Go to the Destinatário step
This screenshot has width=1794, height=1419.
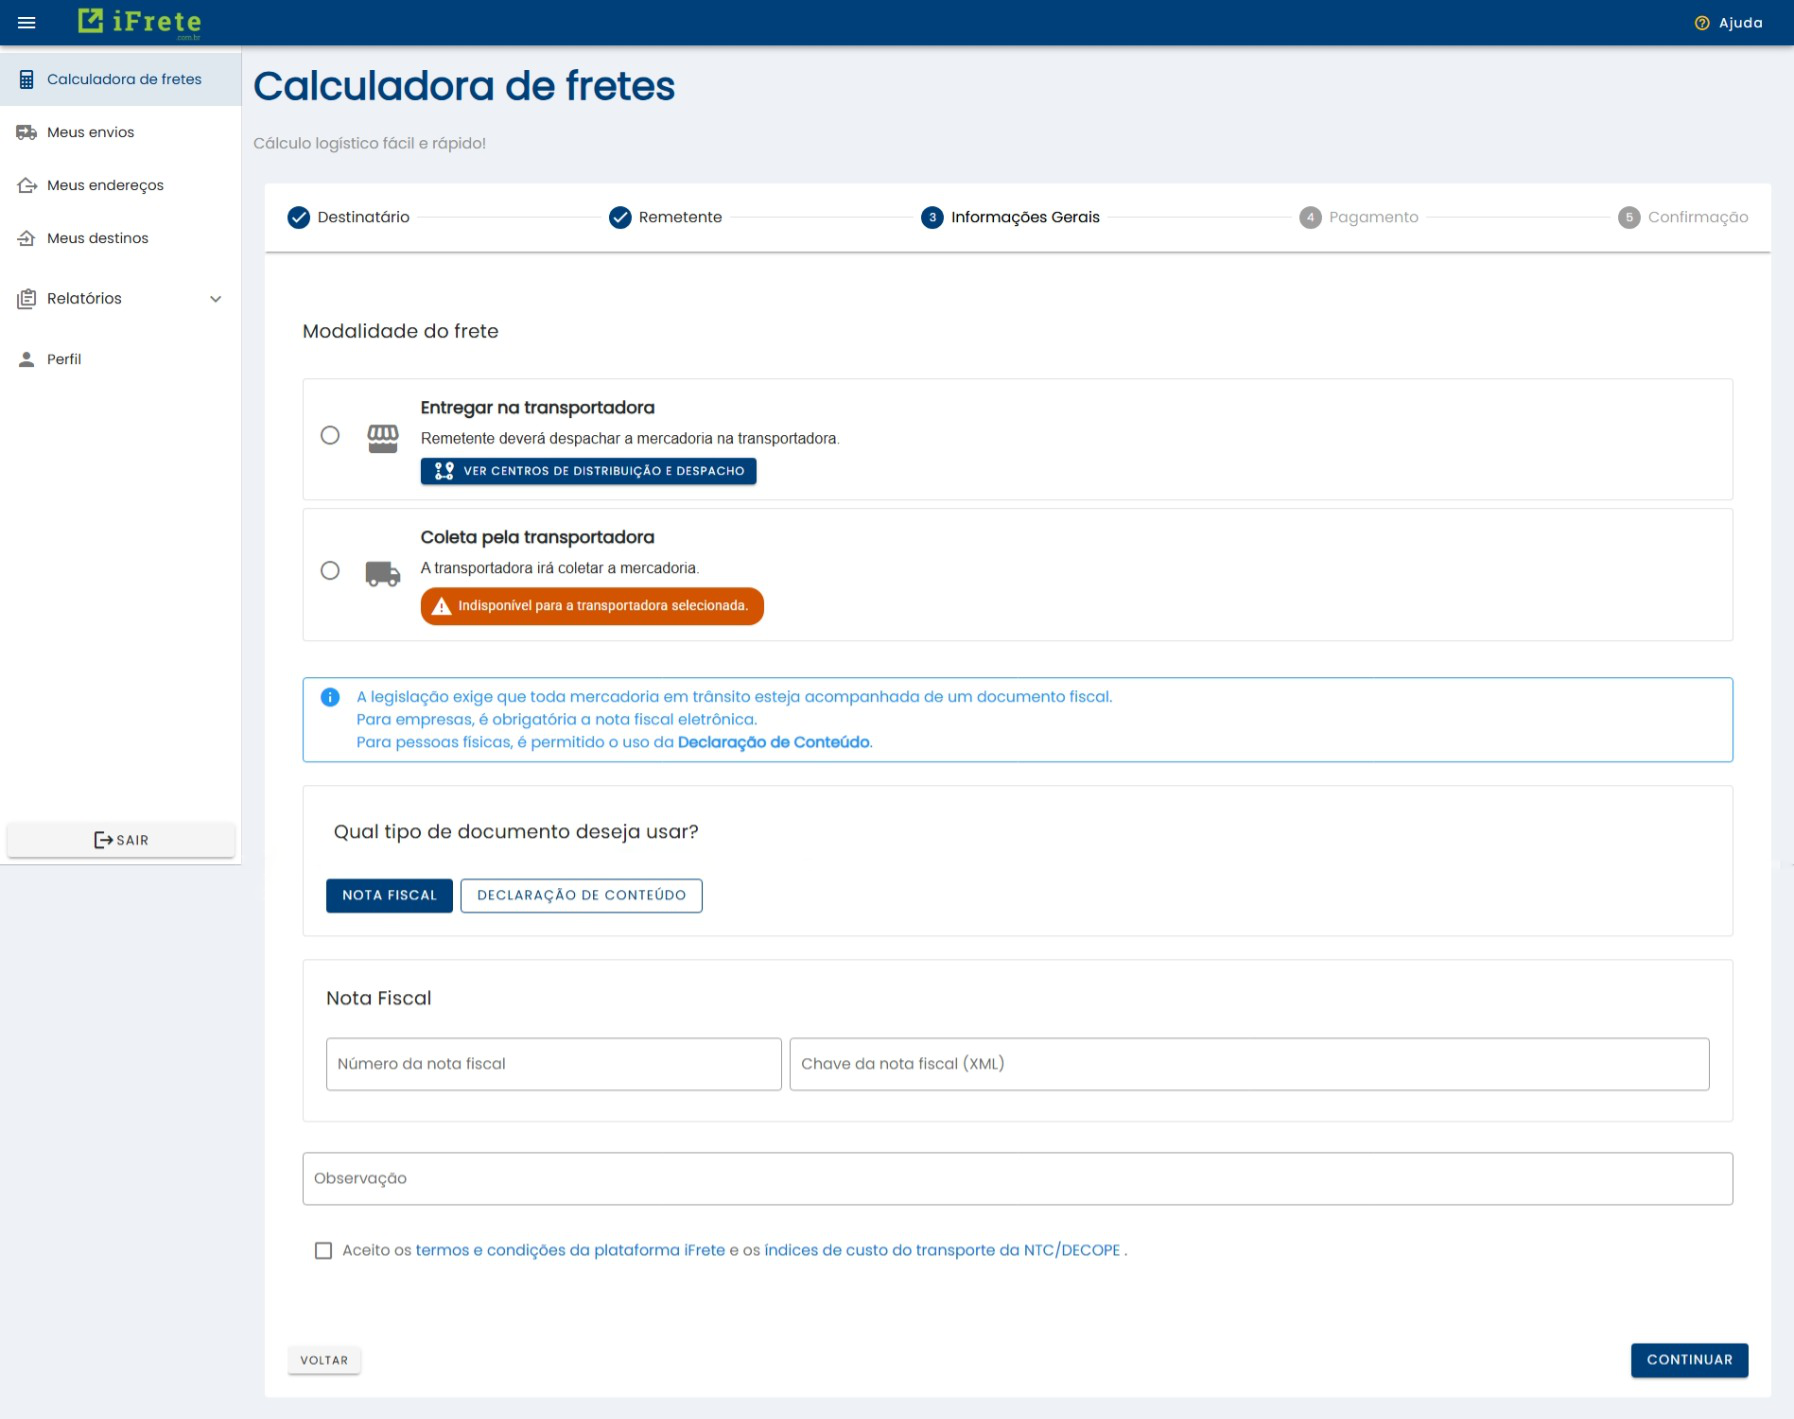point(348,217)
